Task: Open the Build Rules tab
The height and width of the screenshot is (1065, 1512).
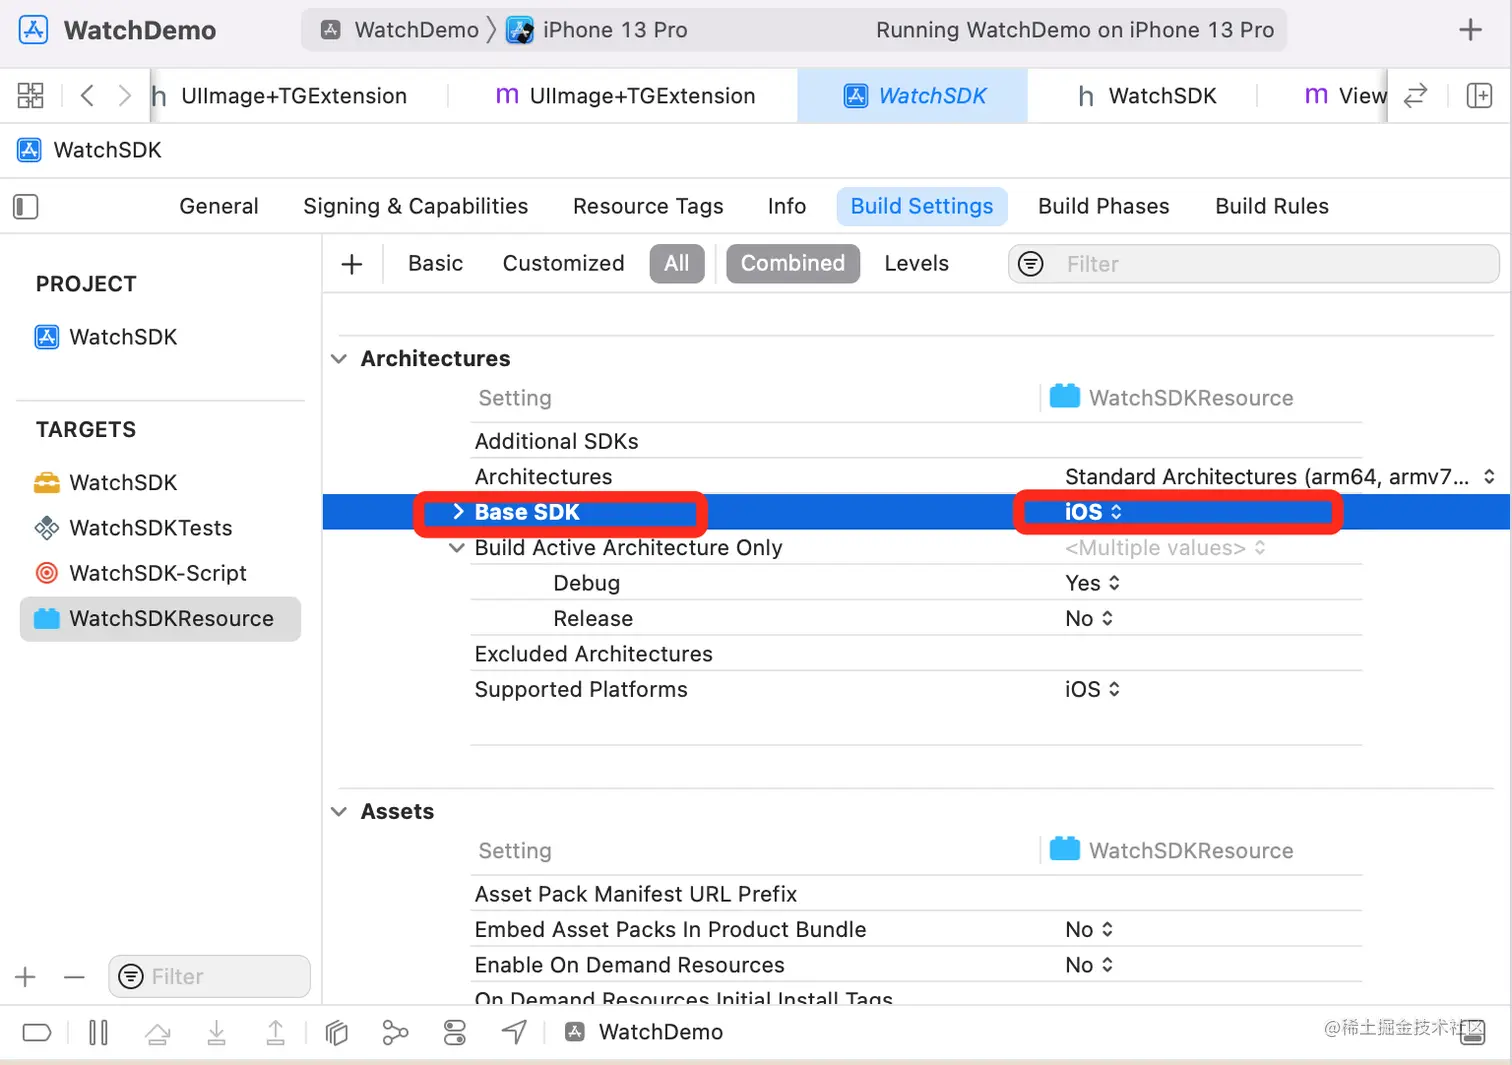Action: (x=1272, y=207)
